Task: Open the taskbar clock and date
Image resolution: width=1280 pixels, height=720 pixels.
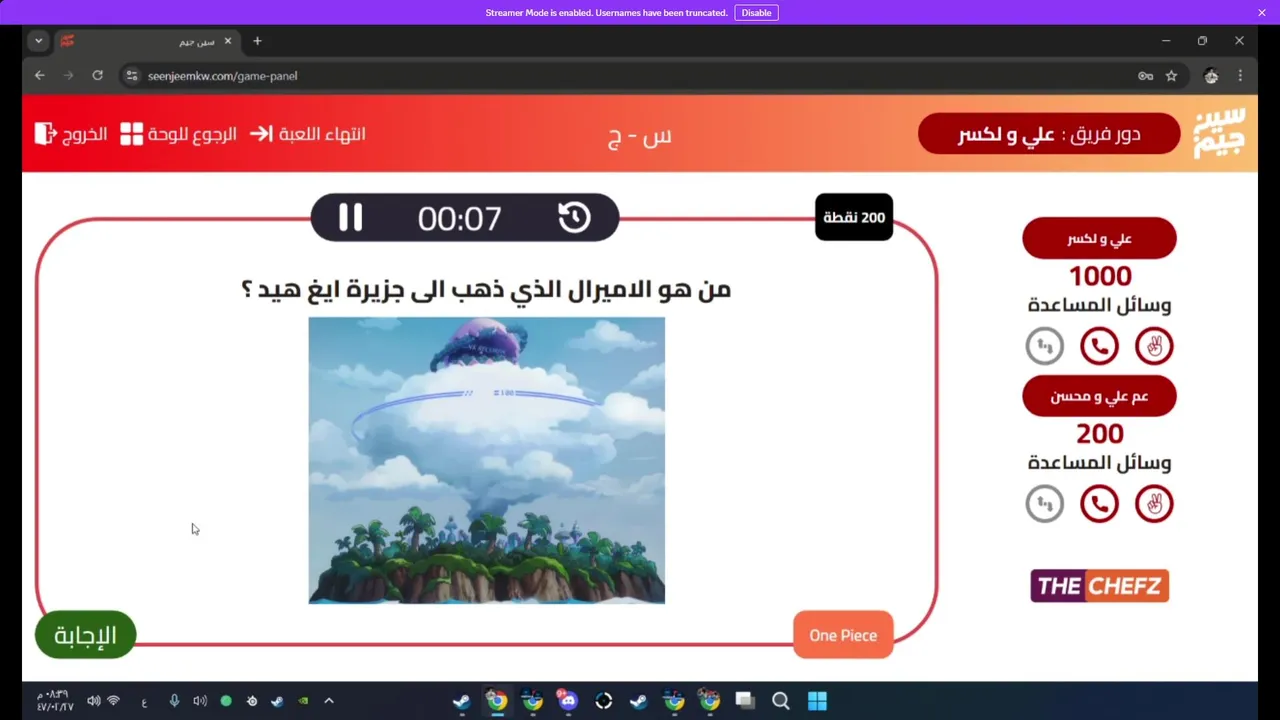Action: pos(55,701)
